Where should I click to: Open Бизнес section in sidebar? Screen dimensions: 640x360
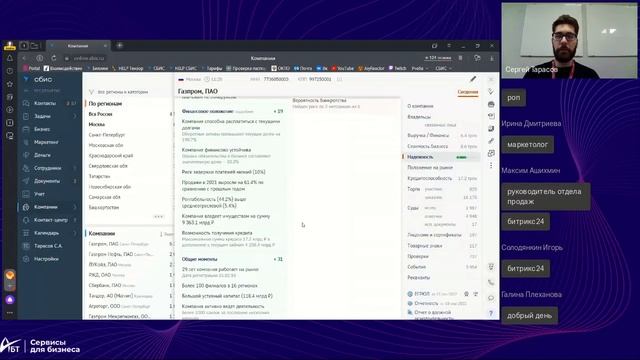[x=42, y=129]
